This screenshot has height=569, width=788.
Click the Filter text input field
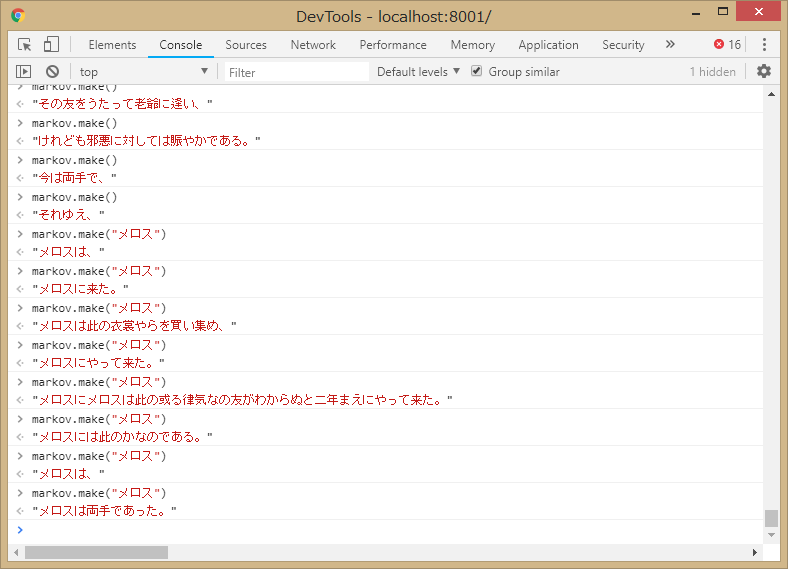click(x=295, y=72)
